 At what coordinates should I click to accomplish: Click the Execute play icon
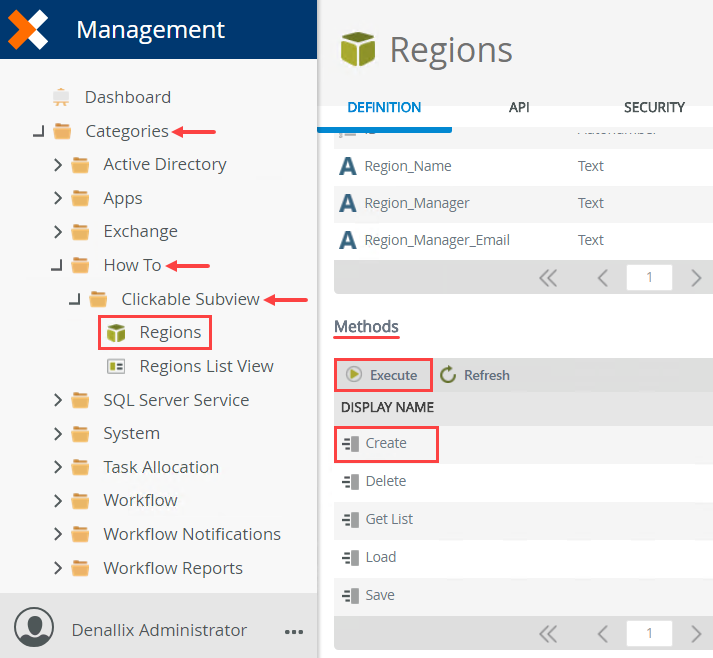[x=353, y=375]
